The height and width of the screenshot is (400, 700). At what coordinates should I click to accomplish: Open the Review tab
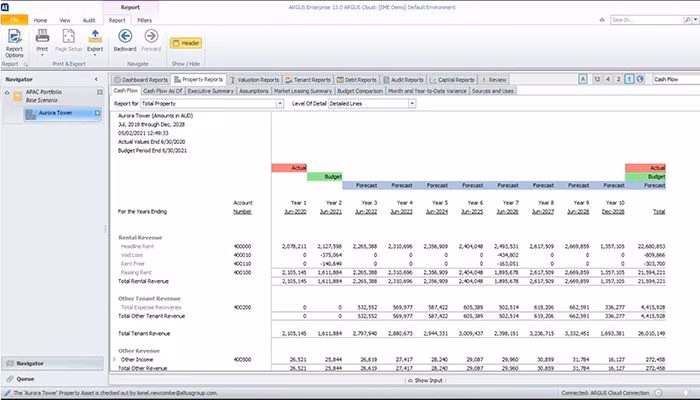494,79
